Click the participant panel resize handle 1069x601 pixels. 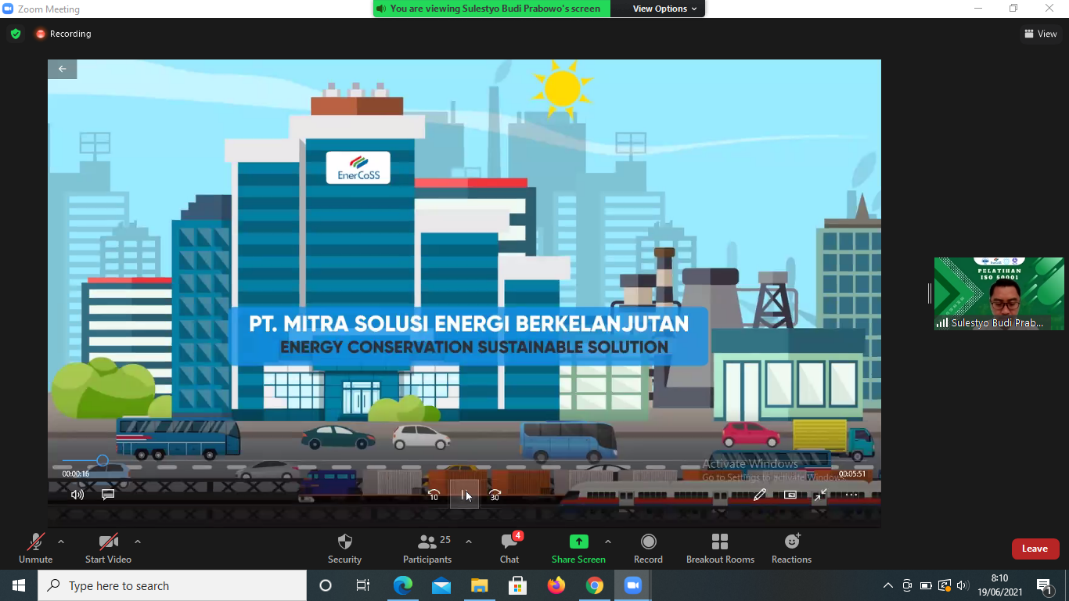929,294
